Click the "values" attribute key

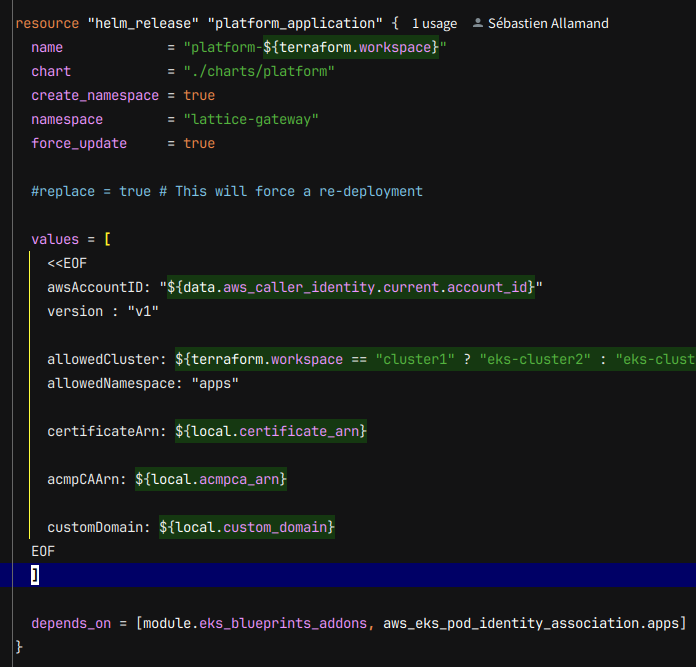(55, 239)
